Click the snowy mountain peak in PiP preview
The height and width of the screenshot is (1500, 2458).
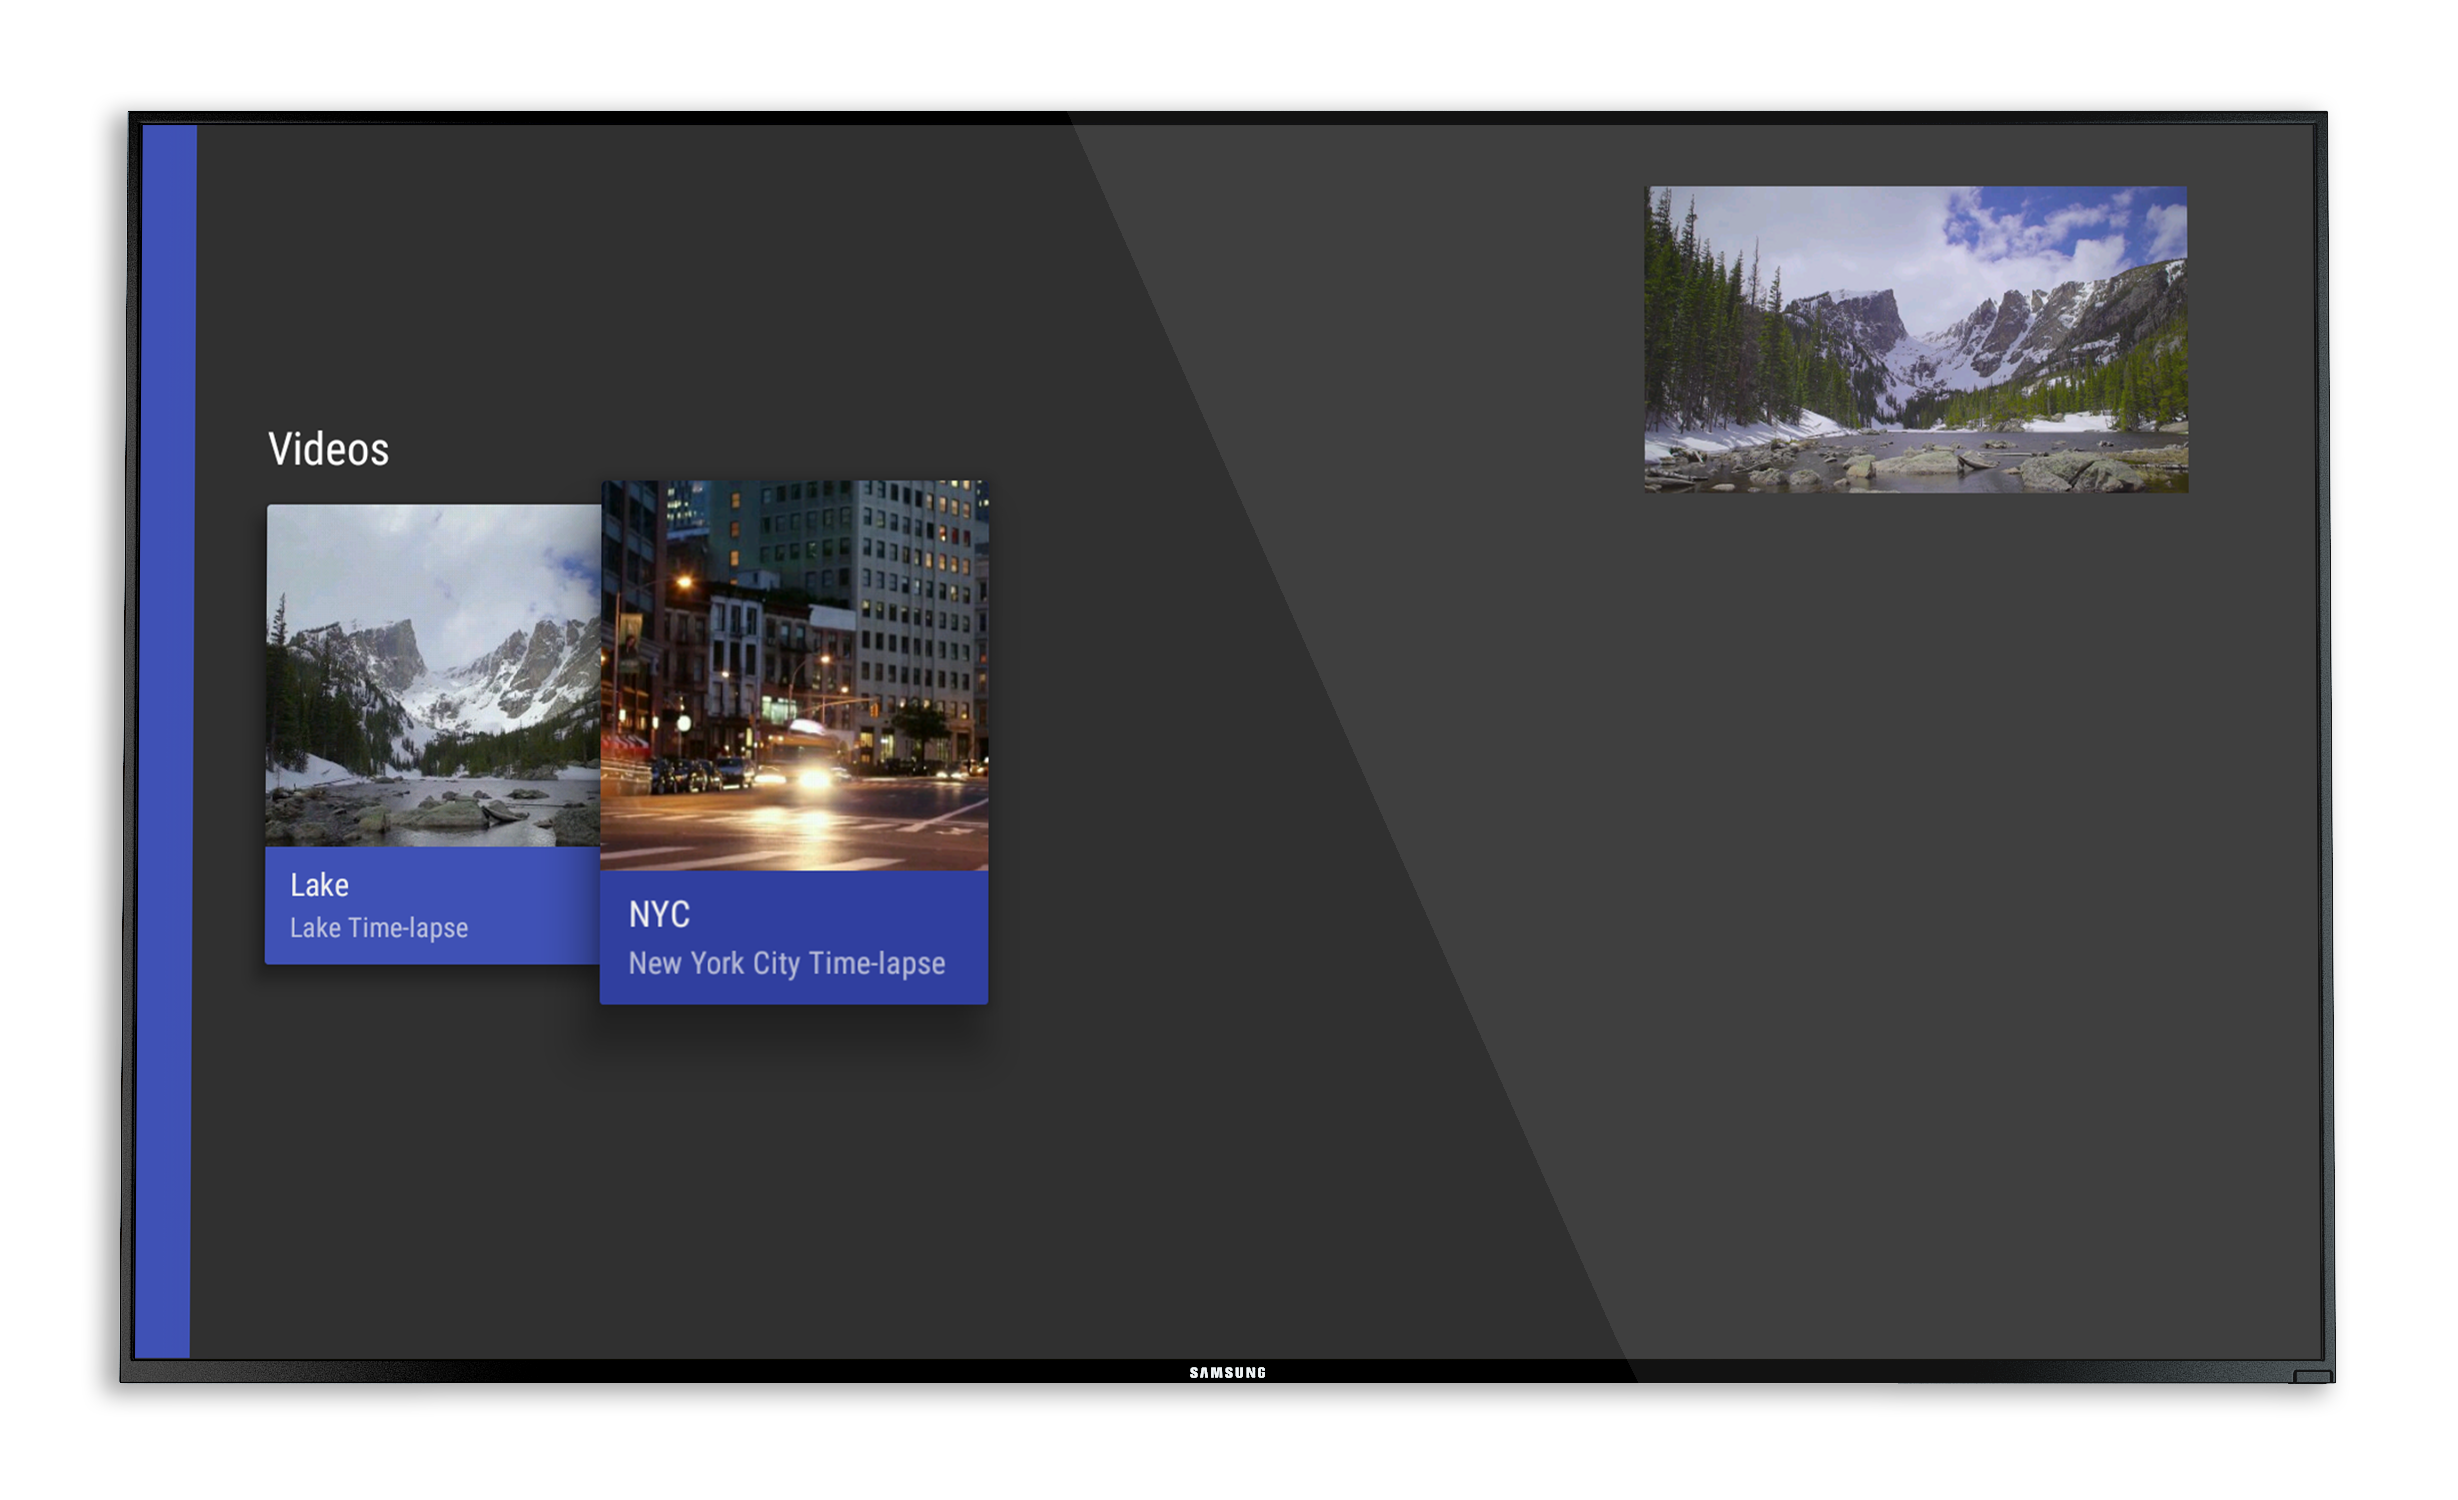(x=1860, y=305)
